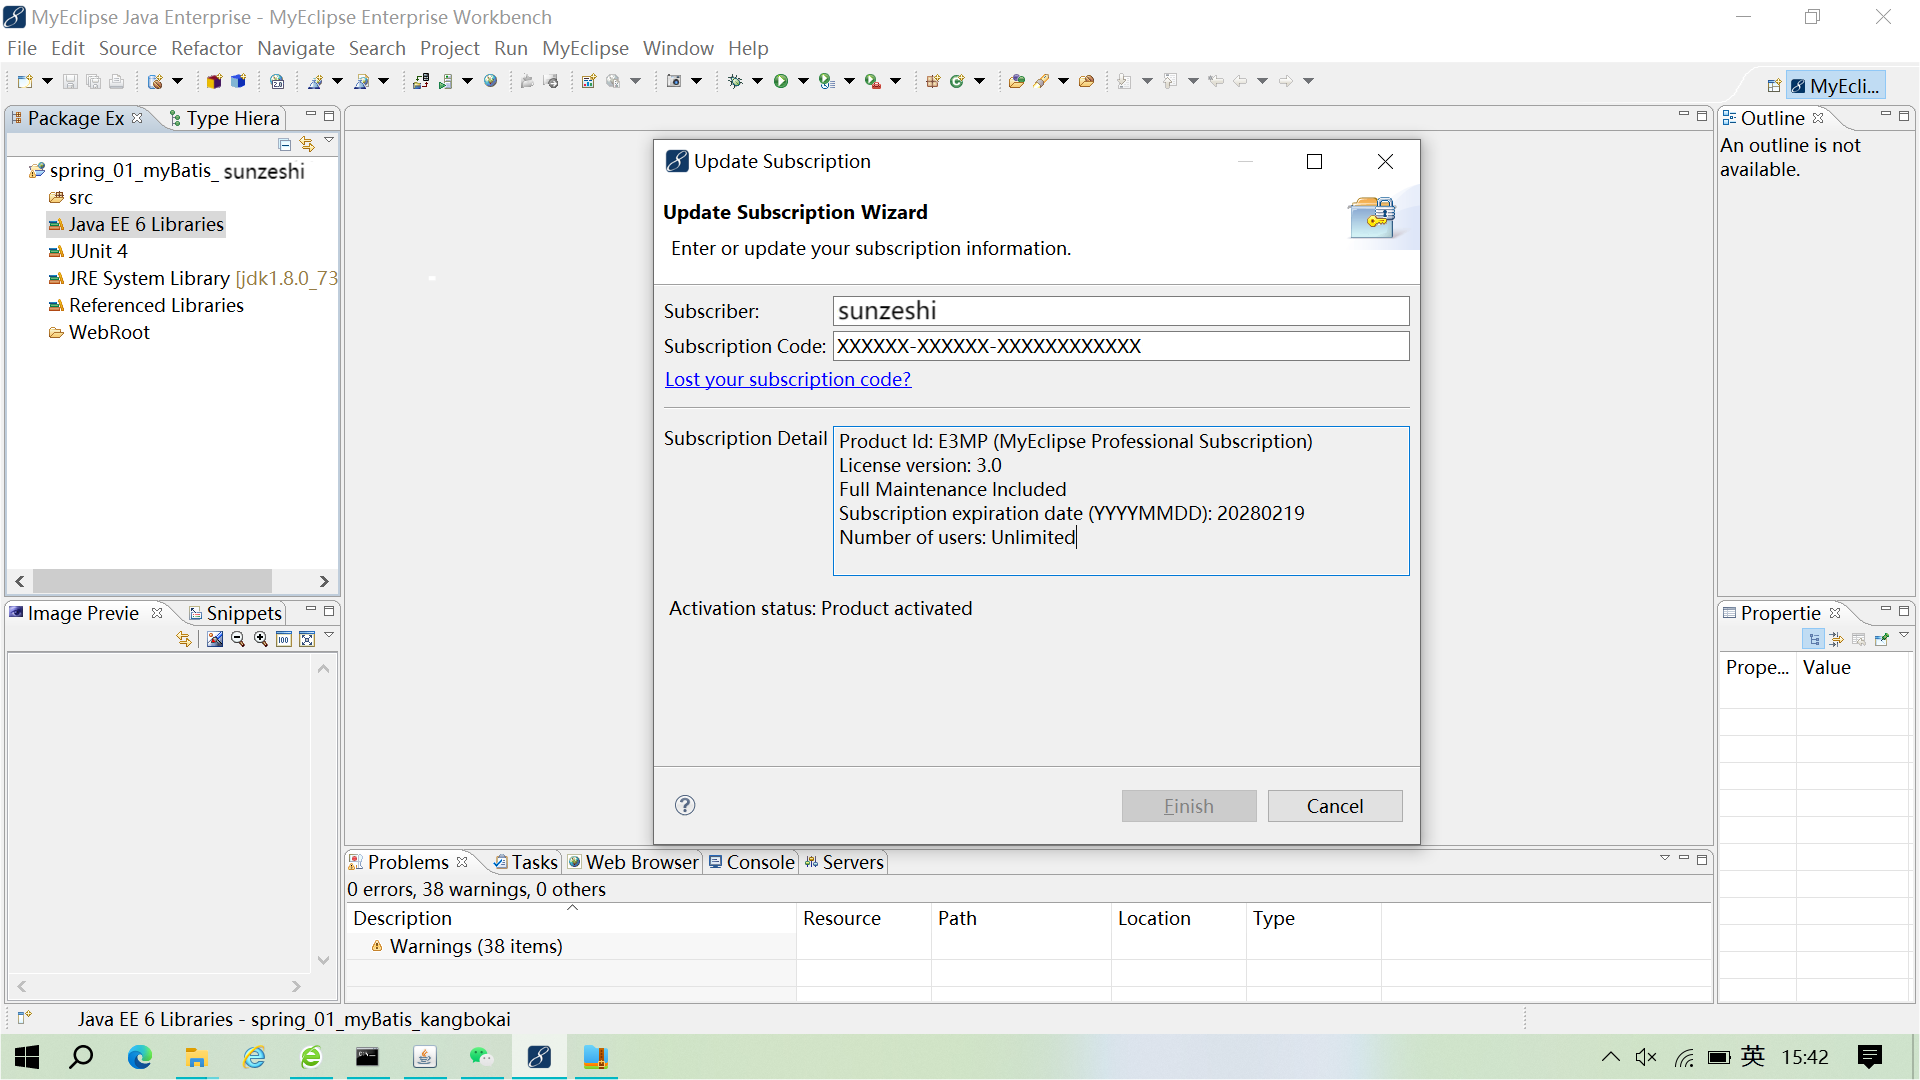This screenshot has width=1920, height=1080.
Task: Open the Refactor menu
Action: coord(206,48)
